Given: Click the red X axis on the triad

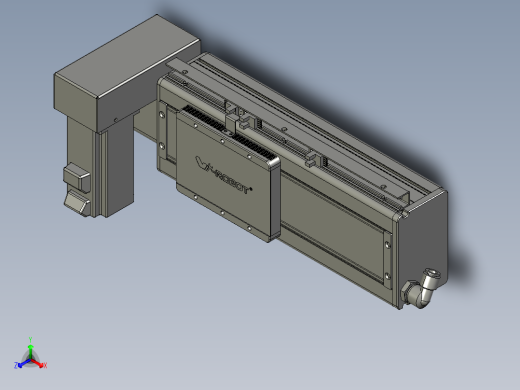Looking at the screenshot, I should point(38,364).
